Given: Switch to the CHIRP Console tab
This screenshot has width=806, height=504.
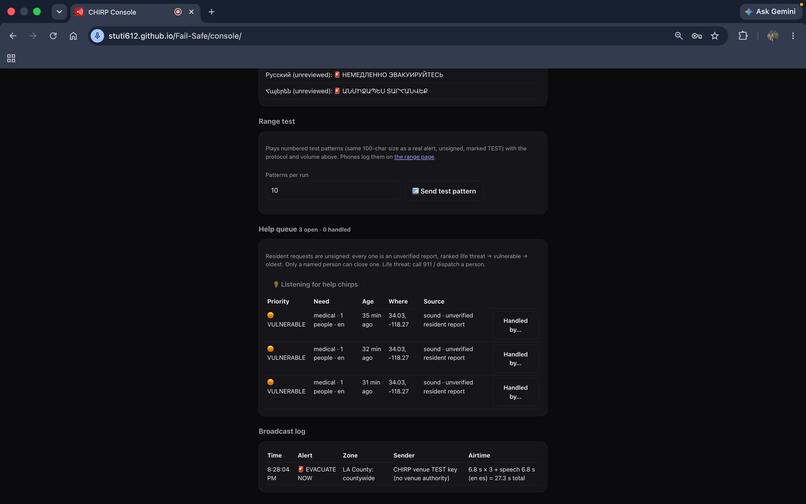Looking at the screenshot, I should coord(135,12).
